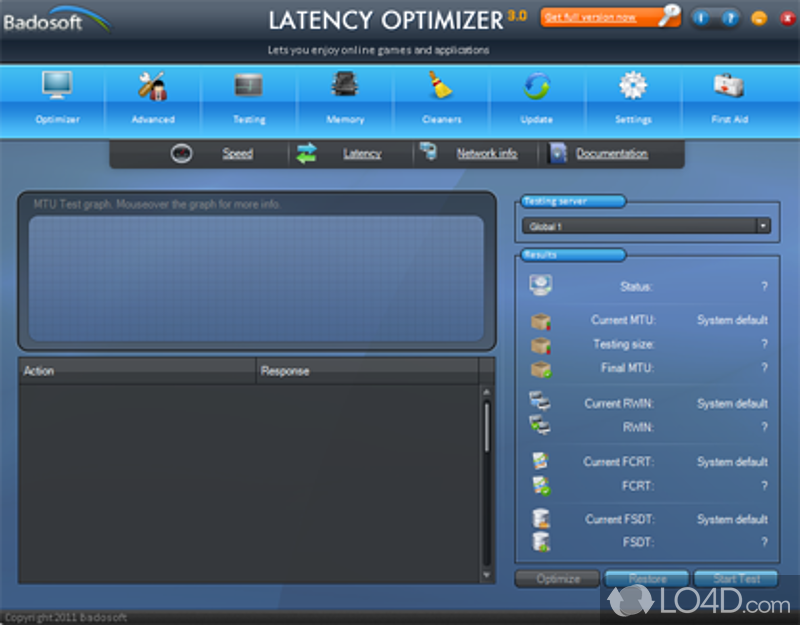Click the Start Test button
800x625 pixels.
[736, 579]
